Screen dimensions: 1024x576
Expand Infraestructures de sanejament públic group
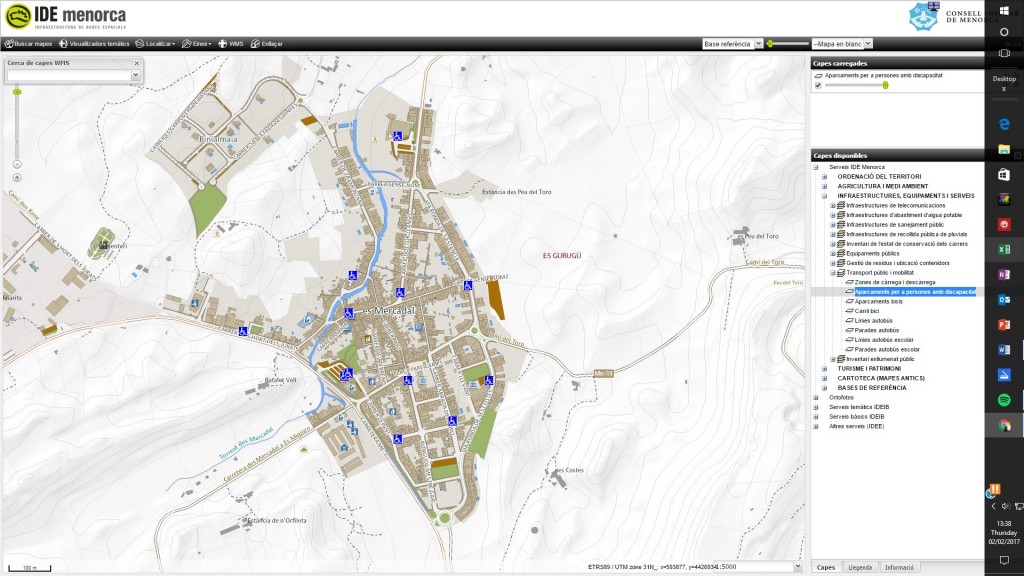tap(833, 225)
